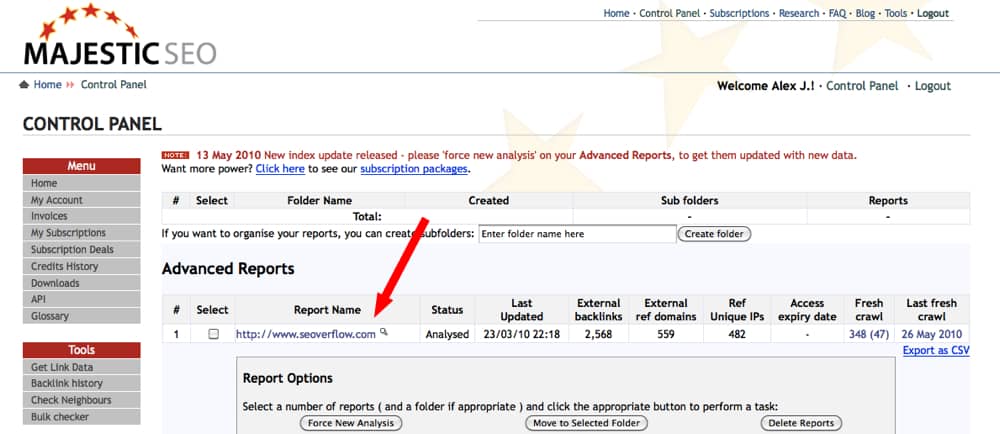
Task: Click the Move to Selected Folder button
Action: [x=586, y=423]
